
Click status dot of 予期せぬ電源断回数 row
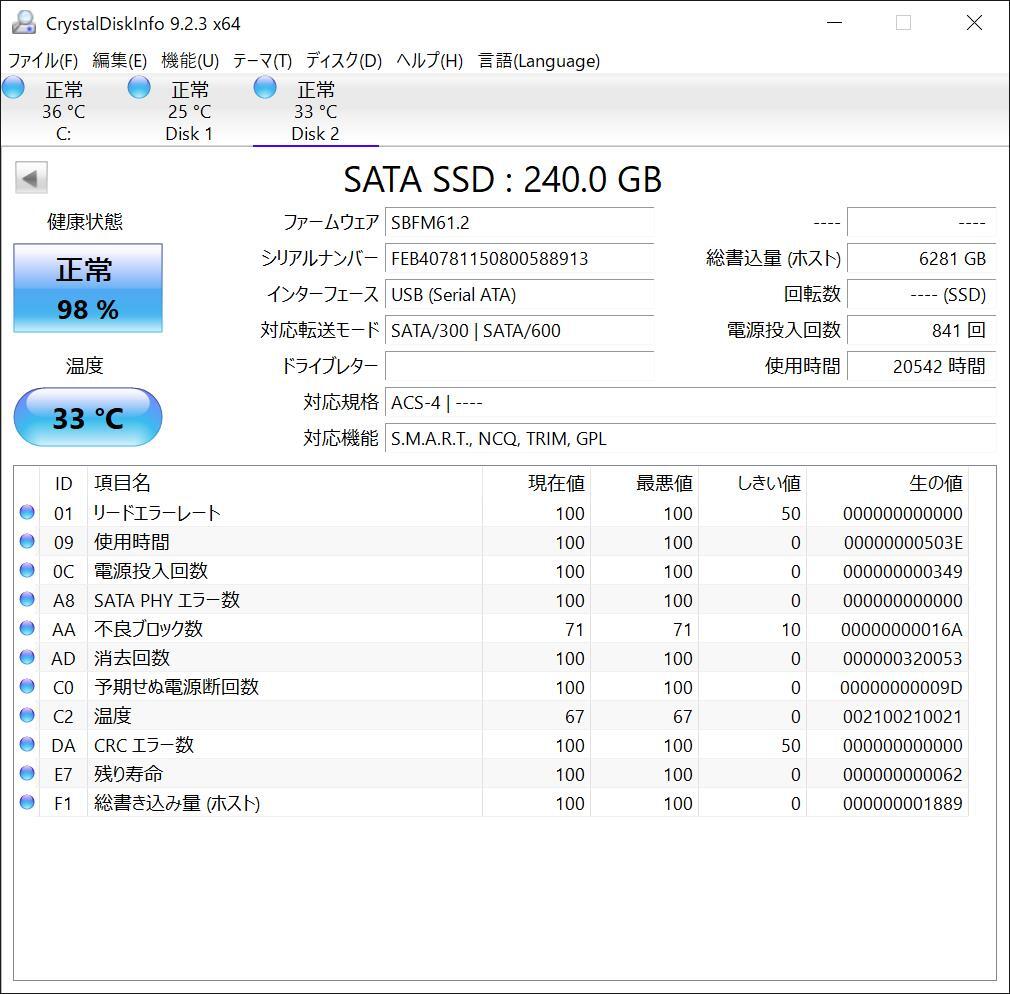tap(27, 686)
